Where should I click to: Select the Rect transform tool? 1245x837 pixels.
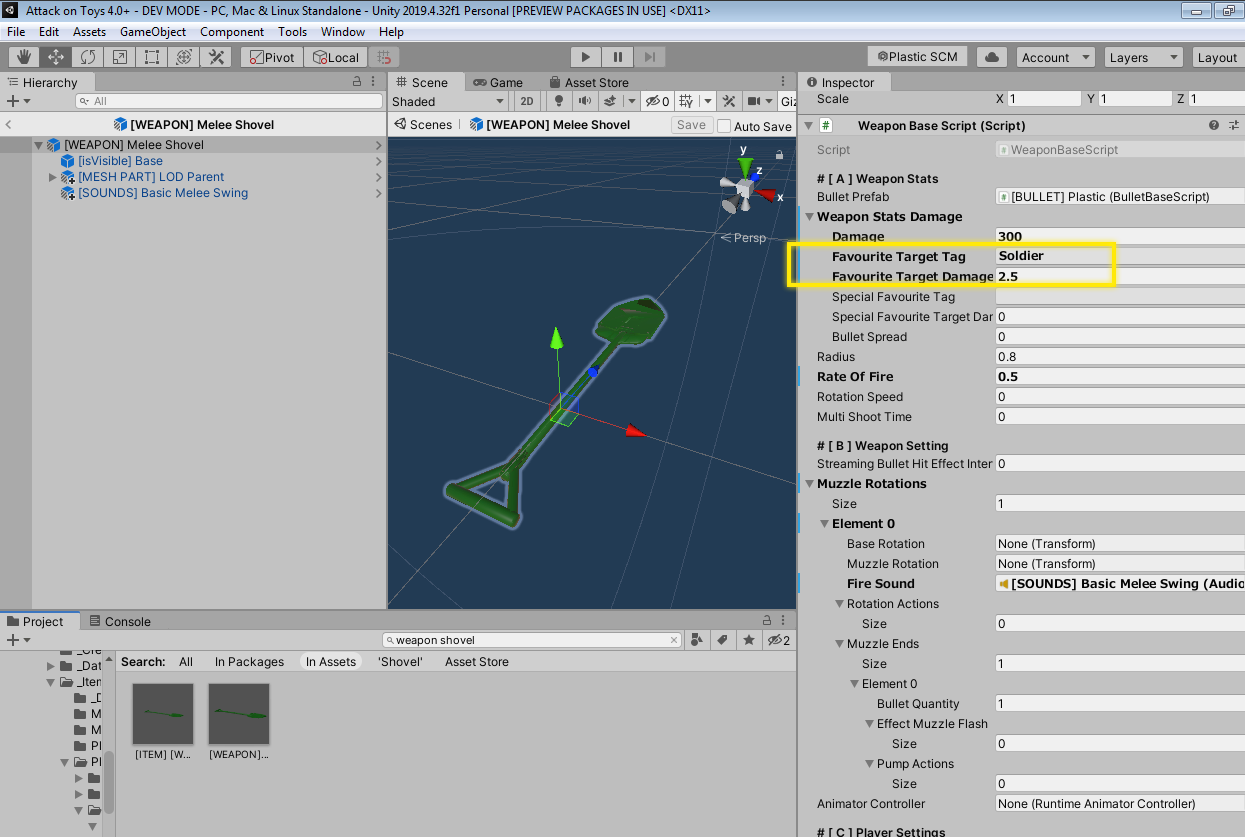(x=152, y=57)
